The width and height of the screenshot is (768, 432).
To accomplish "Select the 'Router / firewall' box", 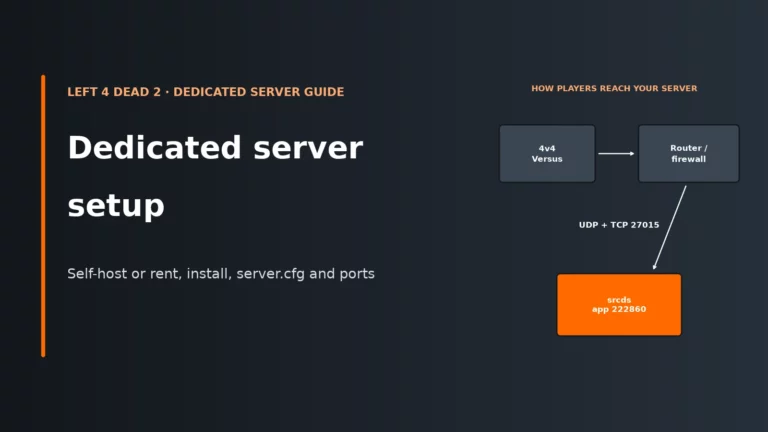I will (x=689, y=154).
